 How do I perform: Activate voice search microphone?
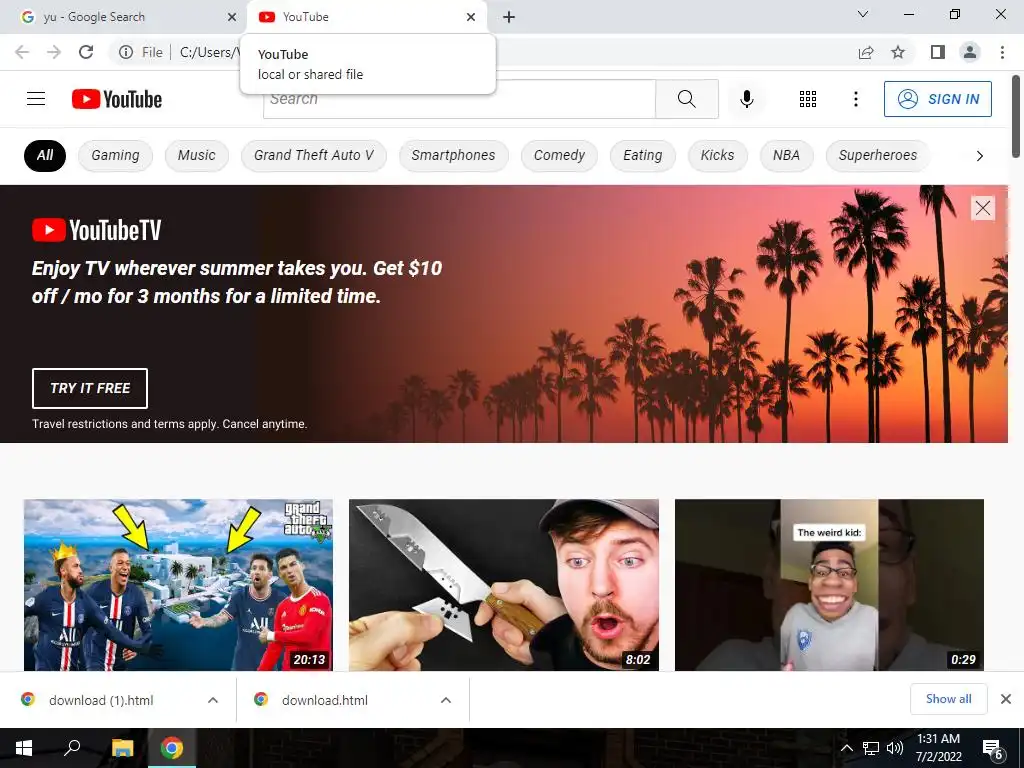coord(747,99)
